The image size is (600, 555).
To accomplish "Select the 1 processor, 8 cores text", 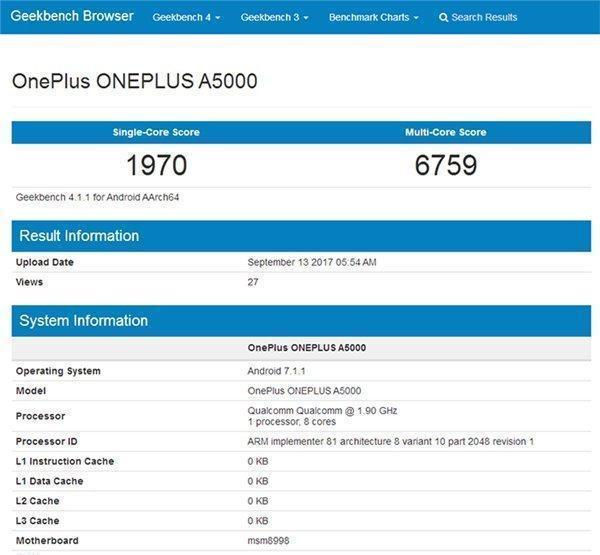I will (292, 422).
